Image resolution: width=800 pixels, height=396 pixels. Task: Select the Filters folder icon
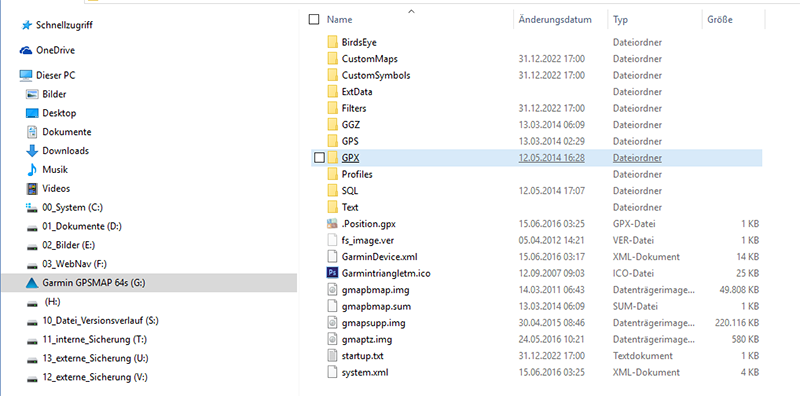[333, 108]
